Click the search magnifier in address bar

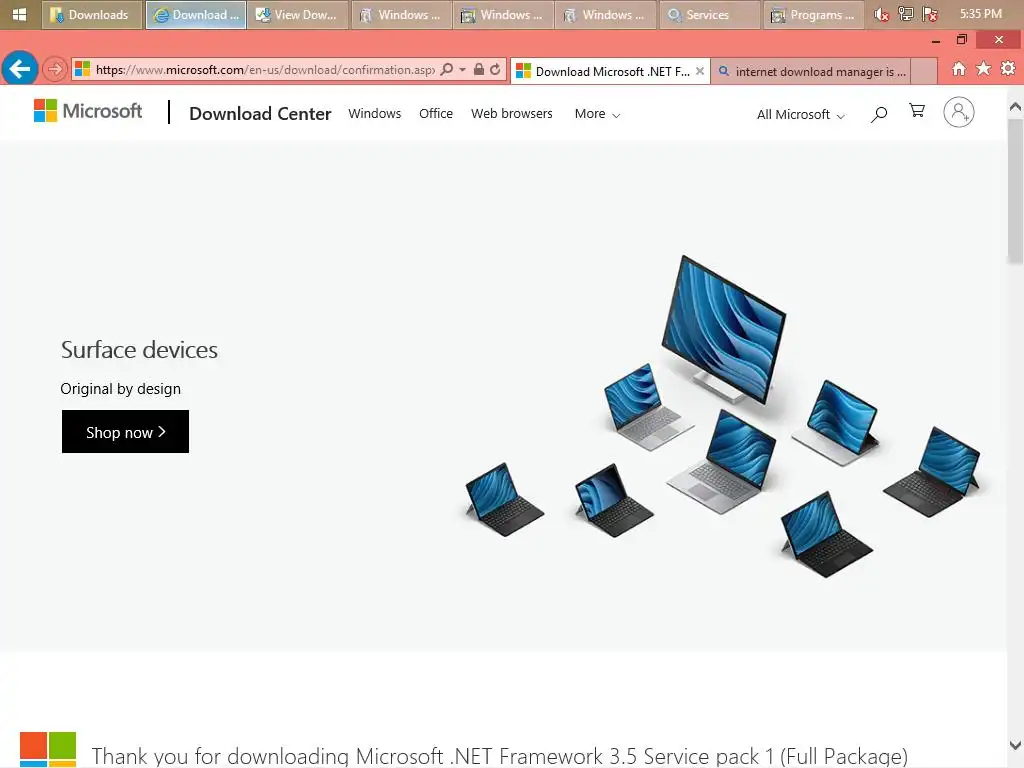click(447, 69)
